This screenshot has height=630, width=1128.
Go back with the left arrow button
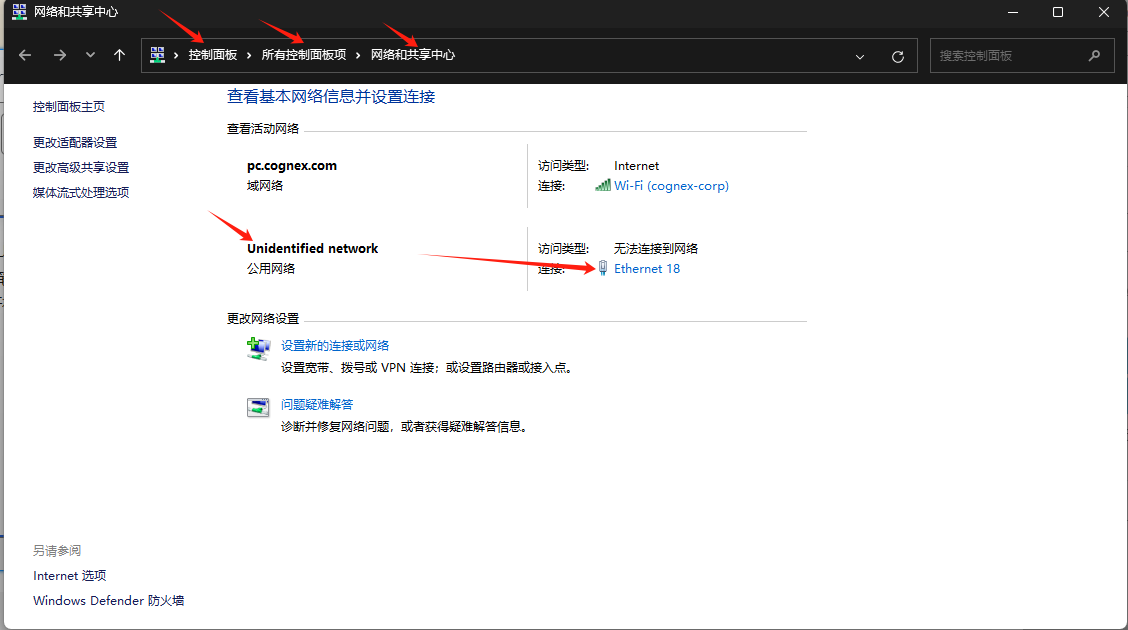pos(25,55)
